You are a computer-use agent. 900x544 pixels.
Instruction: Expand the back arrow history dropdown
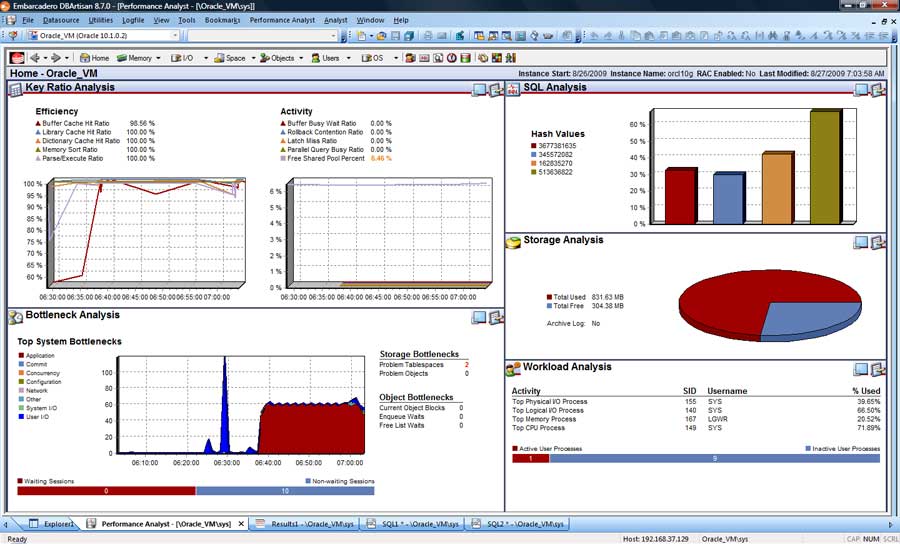point(45,58)
